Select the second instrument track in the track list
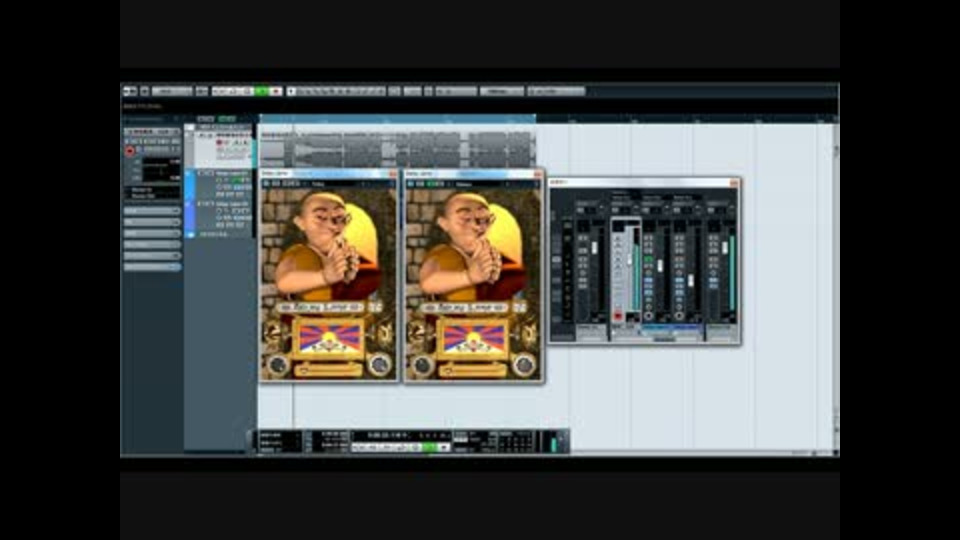Image resolution: width=960 pixels, height=540 pixels. point(220,214)
